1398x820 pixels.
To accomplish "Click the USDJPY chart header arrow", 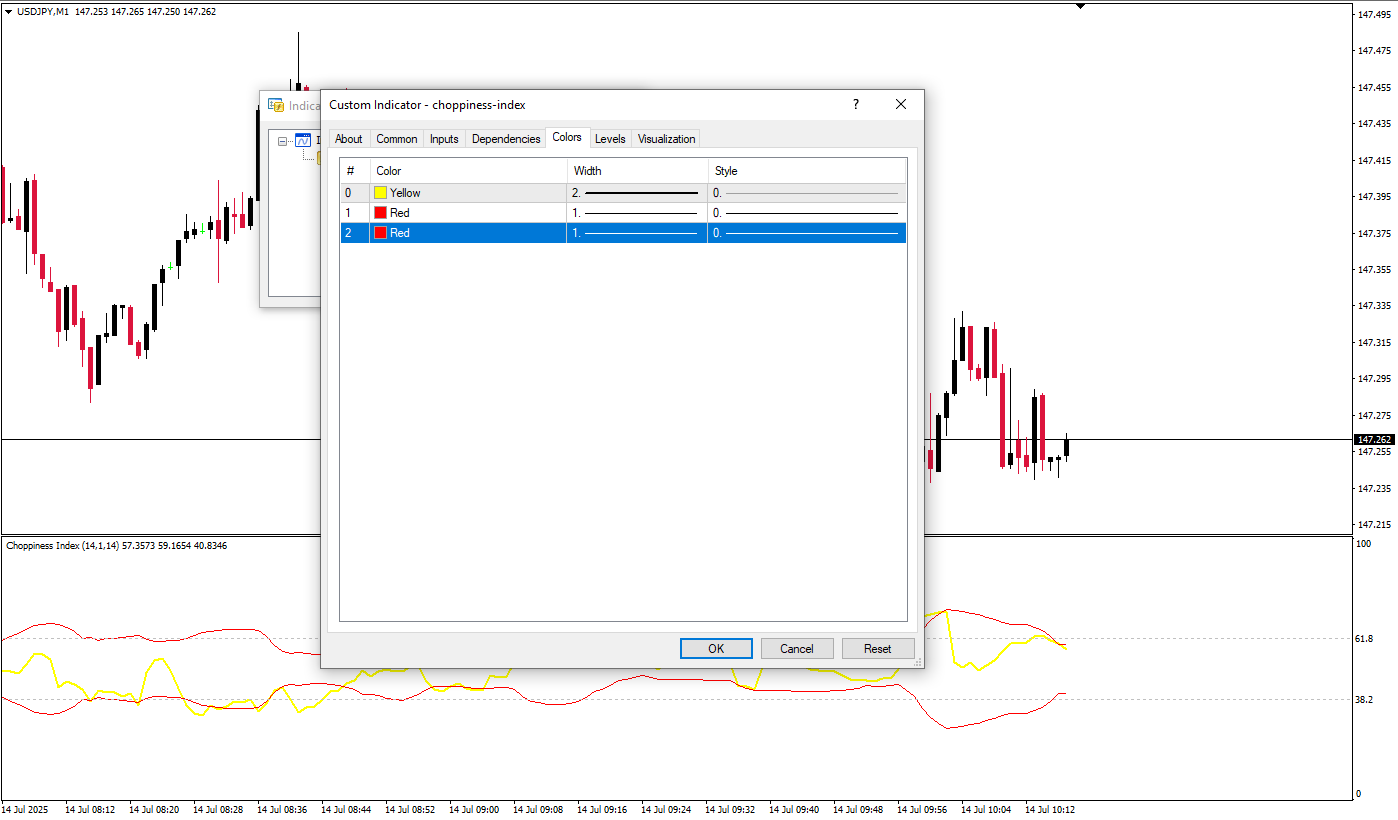I will [x=9, y=12].
